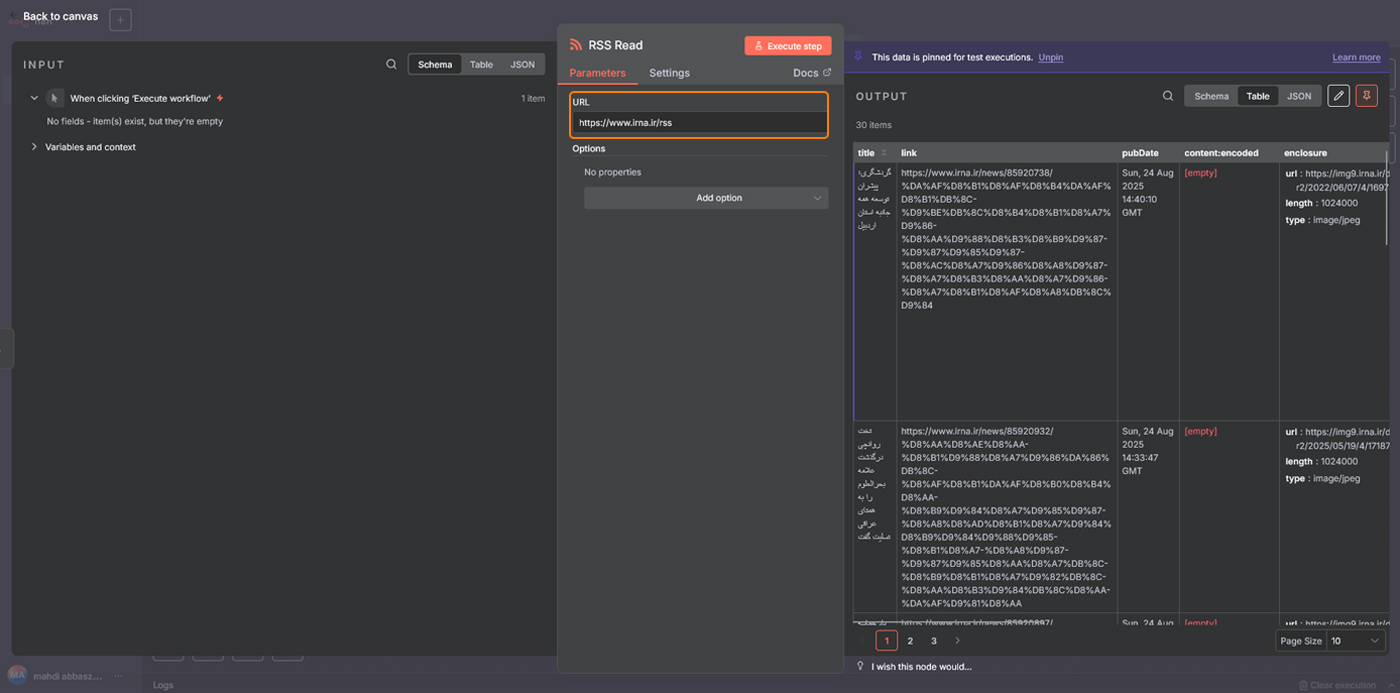Go to page 2 of output results
The image size is (1400, 693).
910,641
